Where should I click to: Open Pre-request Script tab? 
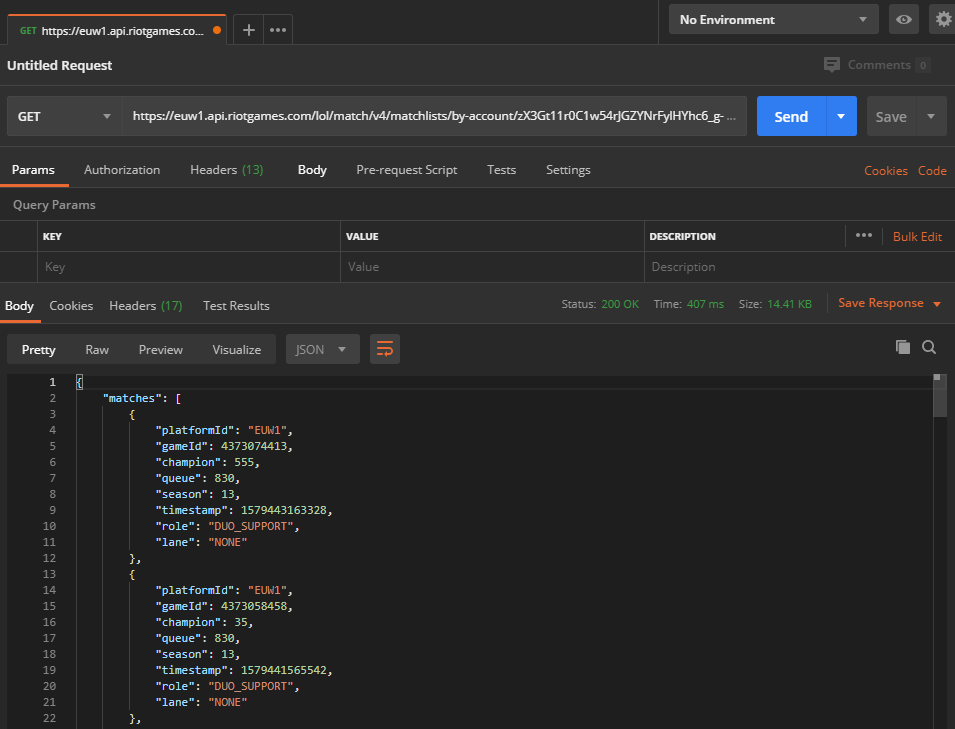coord(406,170)
